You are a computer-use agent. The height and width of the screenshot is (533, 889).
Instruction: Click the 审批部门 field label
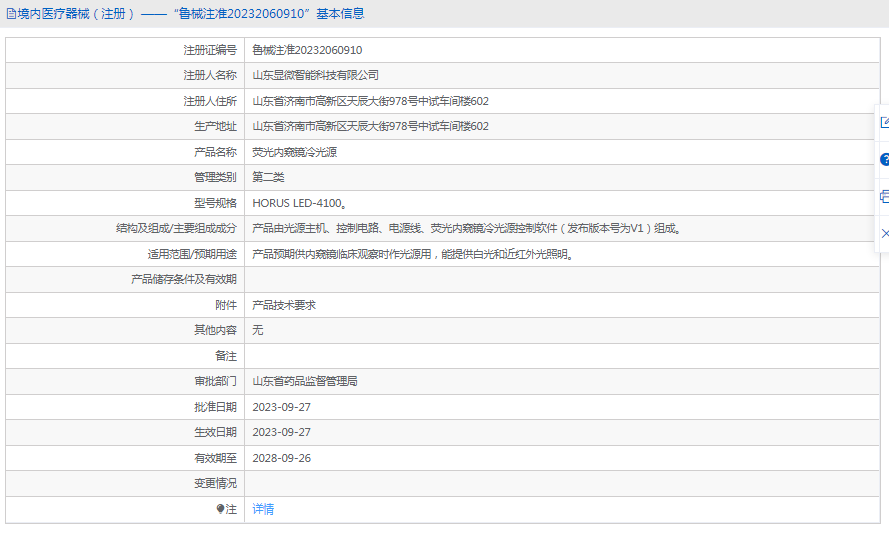(215, 382)
